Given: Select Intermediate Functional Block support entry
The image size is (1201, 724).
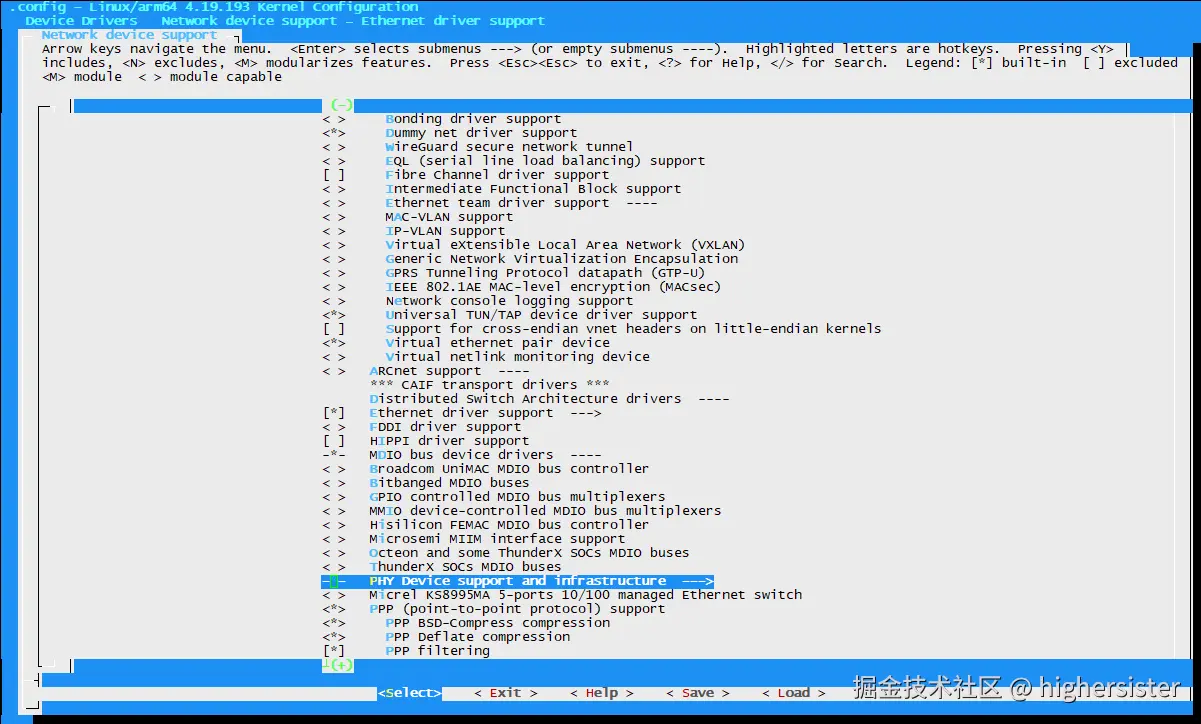Looking at the screenshot, I should [533, 189].
